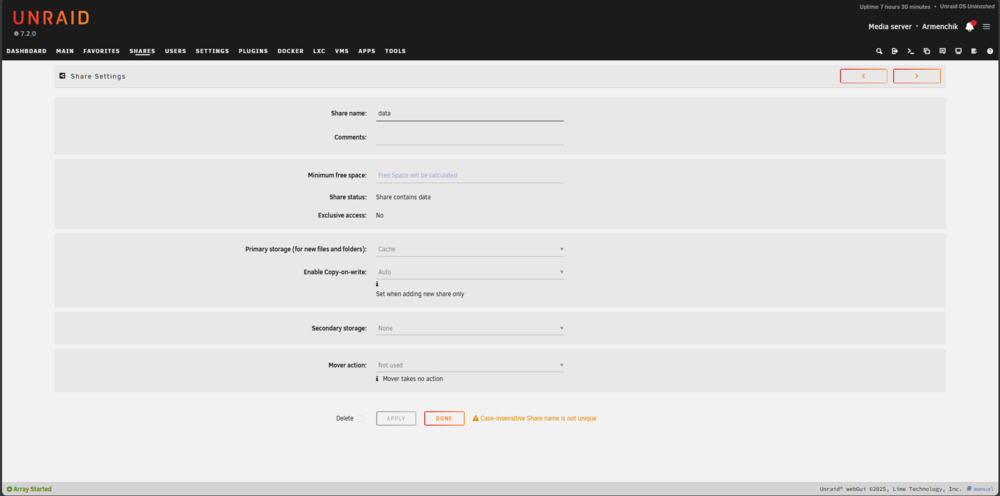Click the 'Unraid OS Unleashed' license text

967,6
